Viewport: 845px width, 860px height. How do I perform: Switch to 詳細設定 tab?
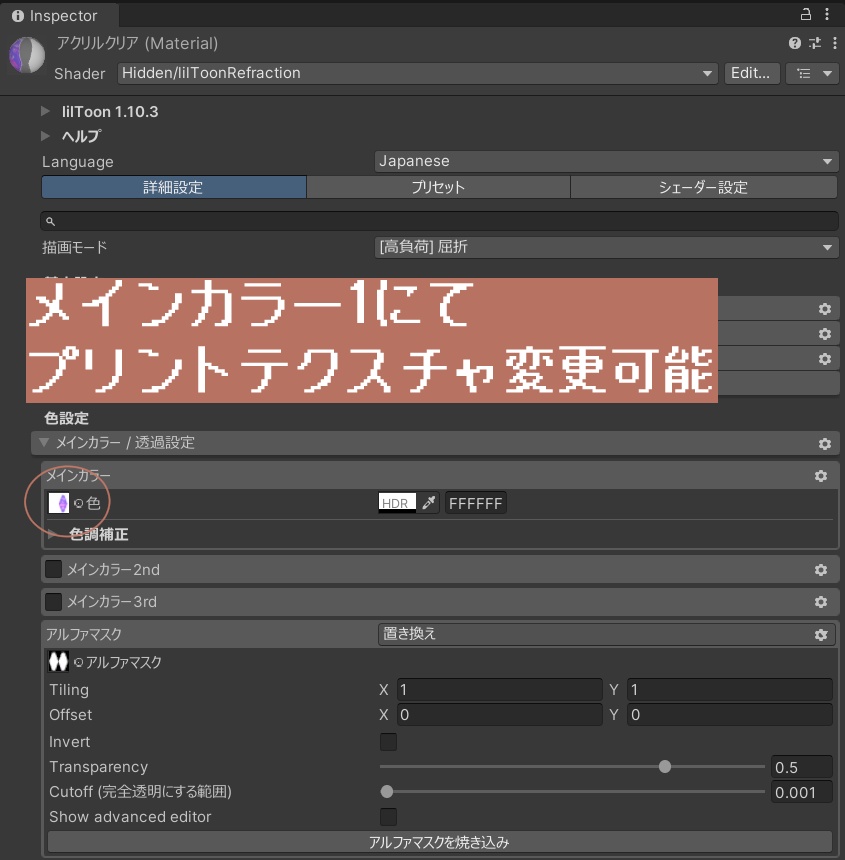pyautogui.click(x=174, y=187)
